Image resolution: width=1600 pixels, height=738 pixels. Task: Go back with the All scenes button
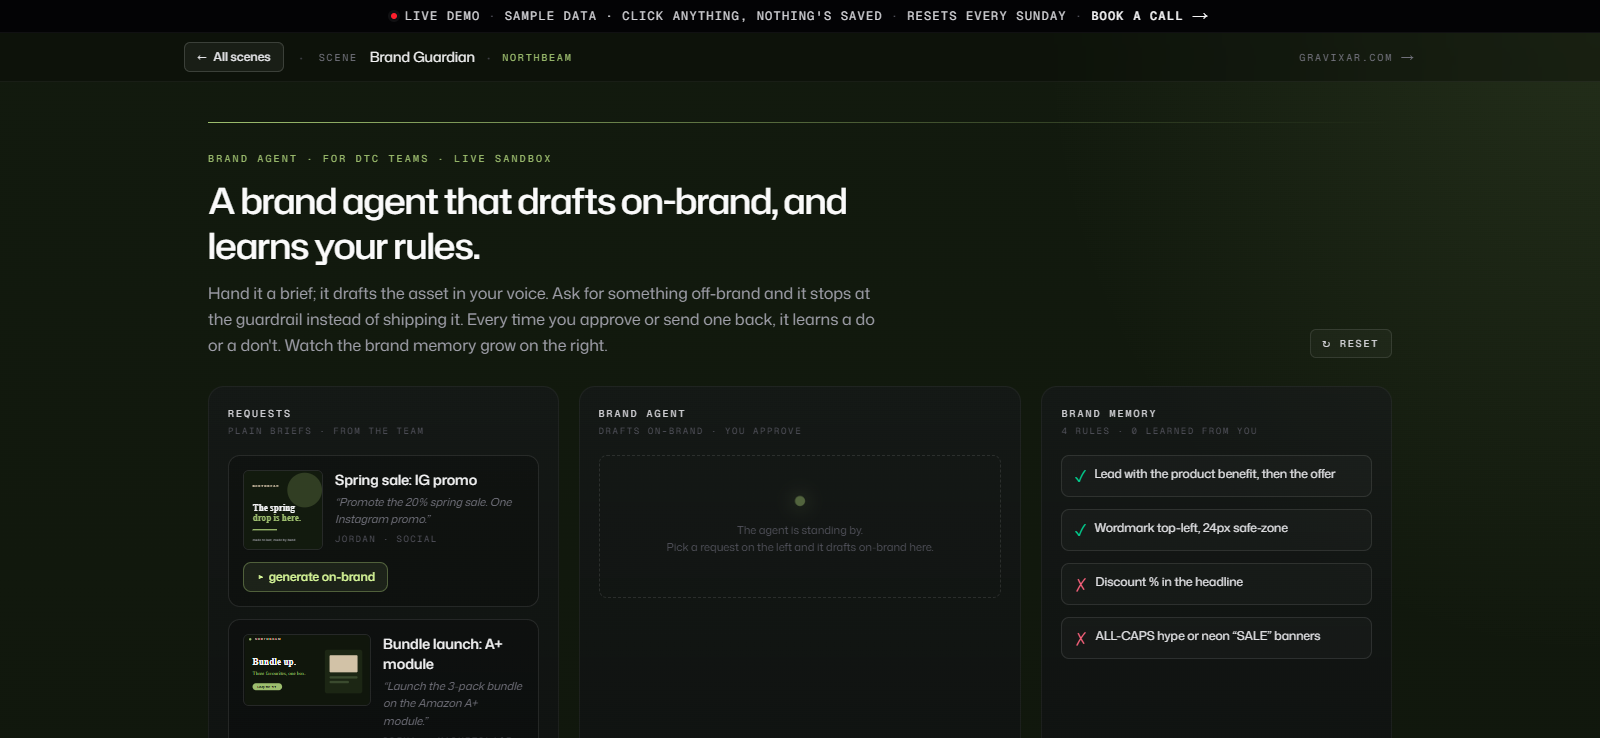point(234,57)
